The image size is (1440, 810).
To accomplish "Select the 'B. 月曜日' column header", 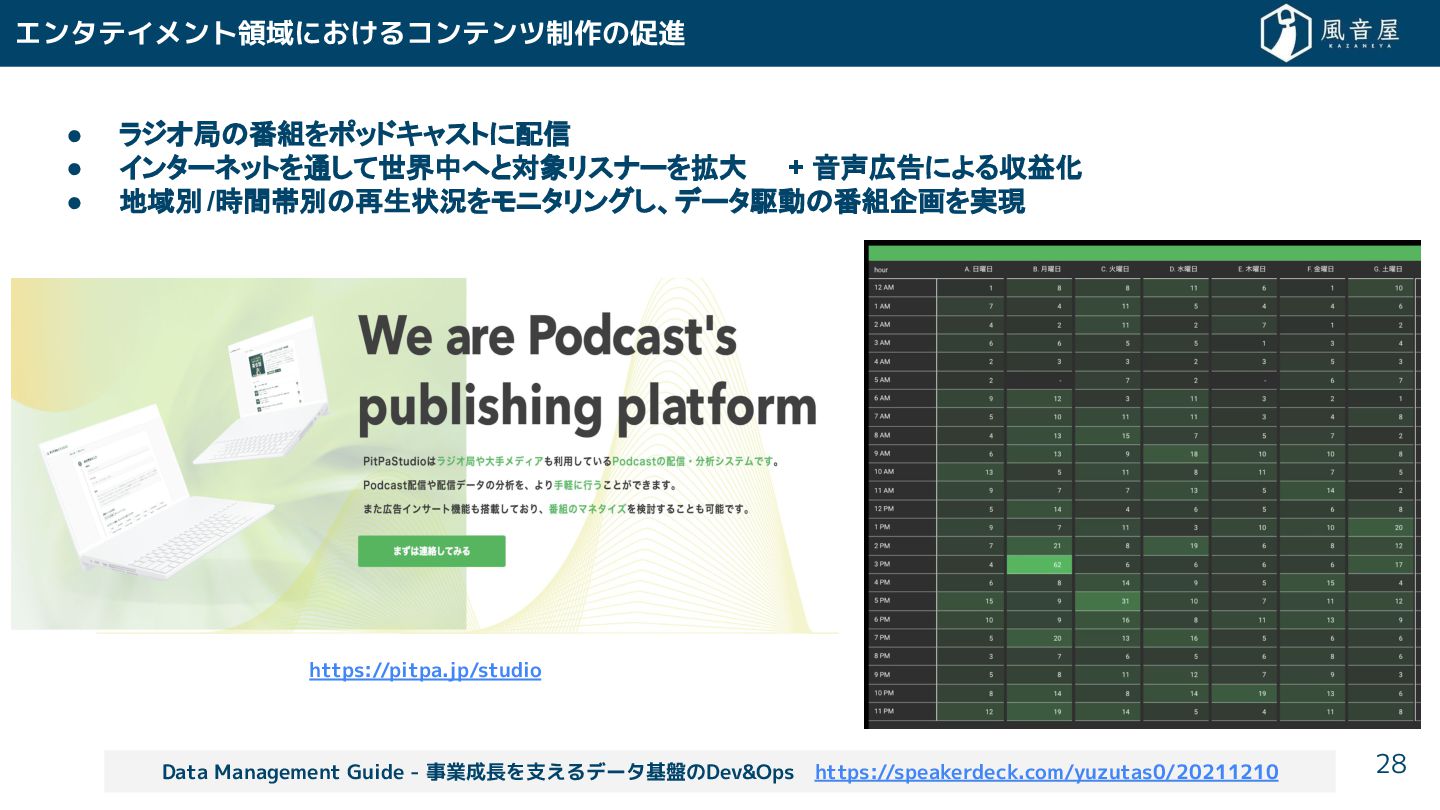I will point(1047,269).
